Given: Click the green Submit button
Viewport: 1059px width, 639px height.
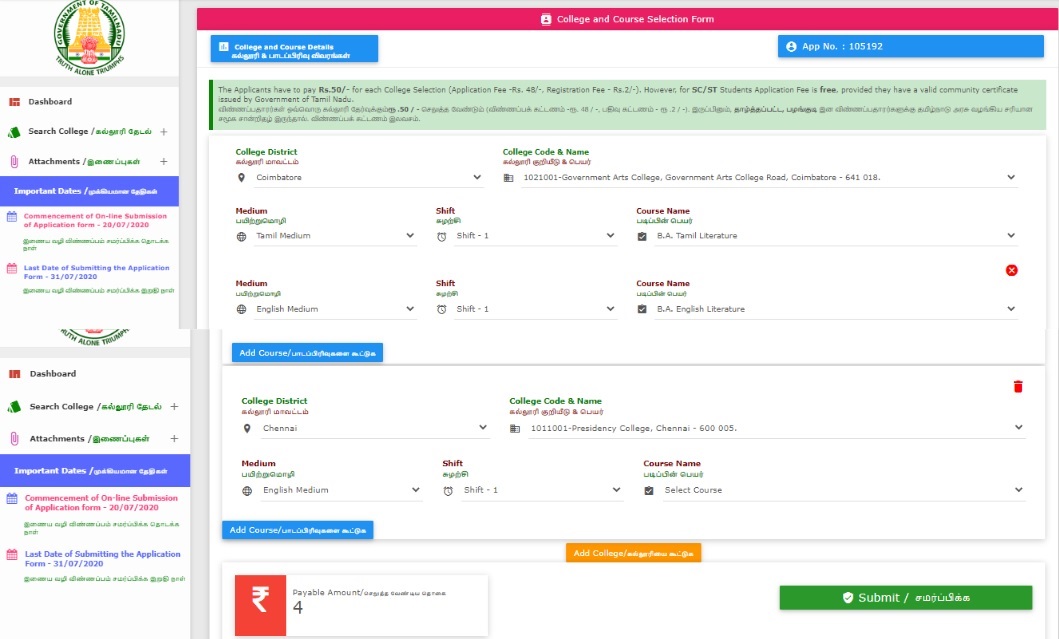Looking at the screenshot, I should [905, 598].
